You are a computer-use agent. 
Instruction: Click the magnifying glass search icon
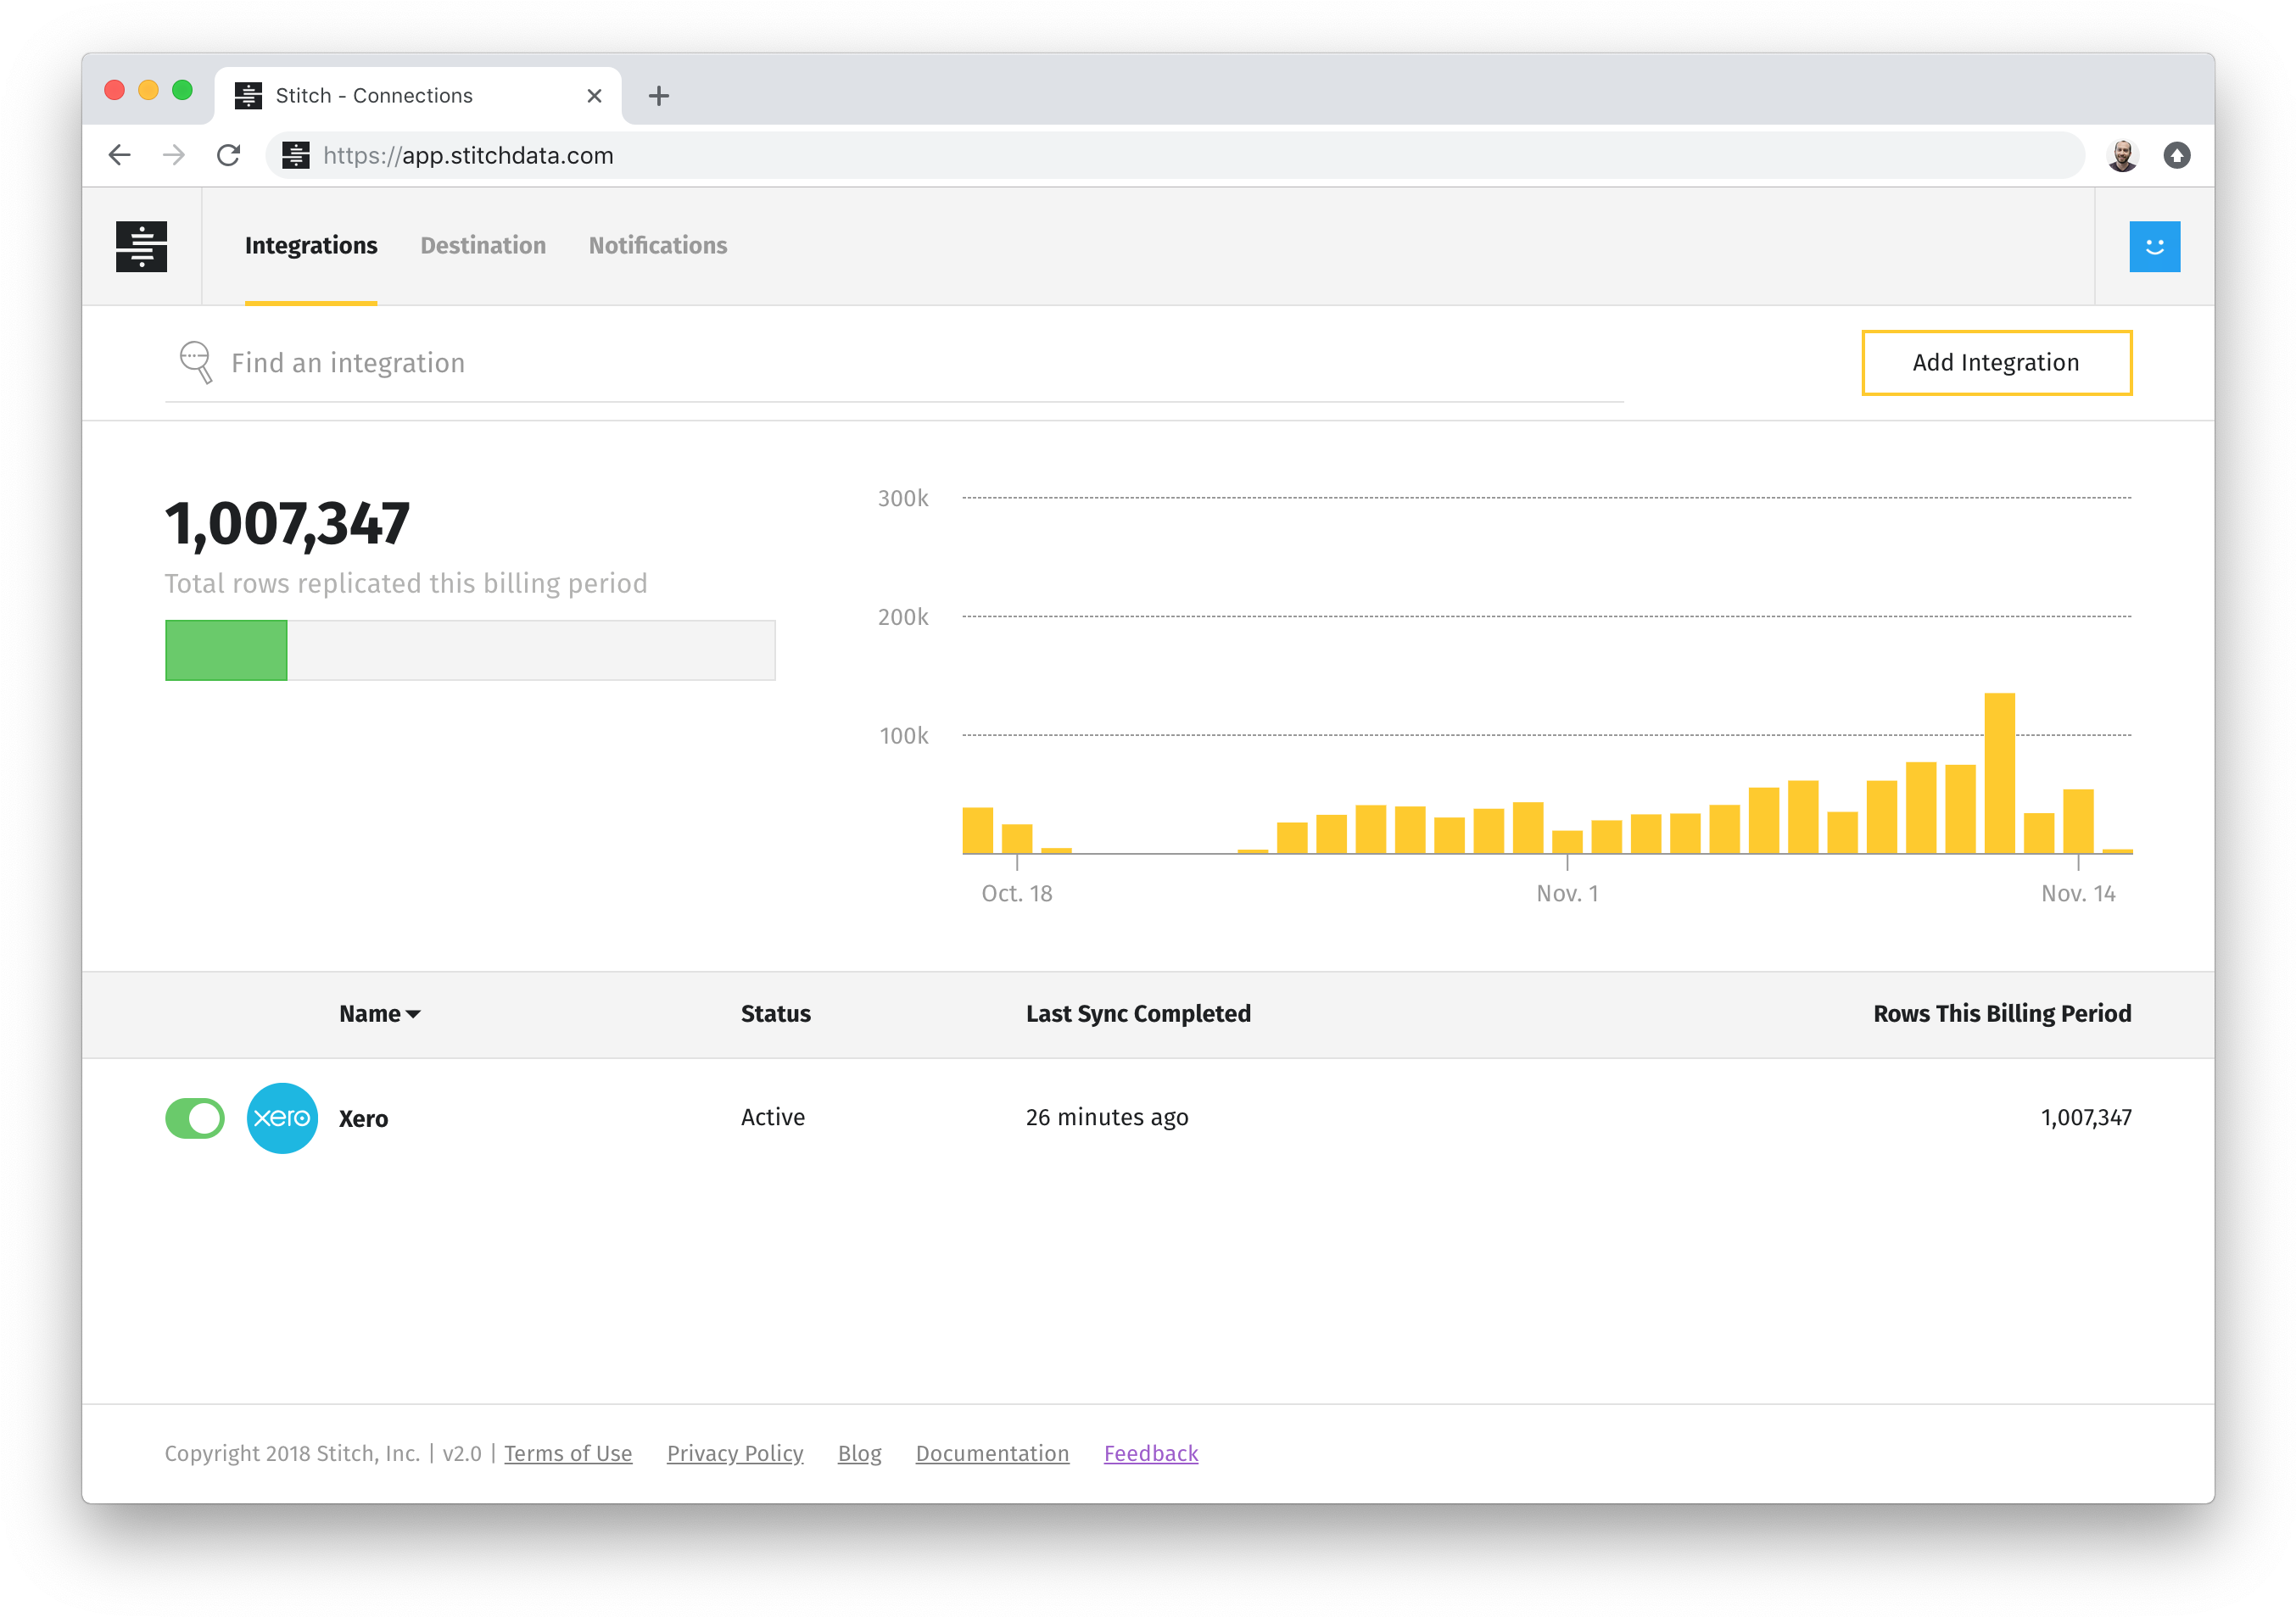click(196, 362)
